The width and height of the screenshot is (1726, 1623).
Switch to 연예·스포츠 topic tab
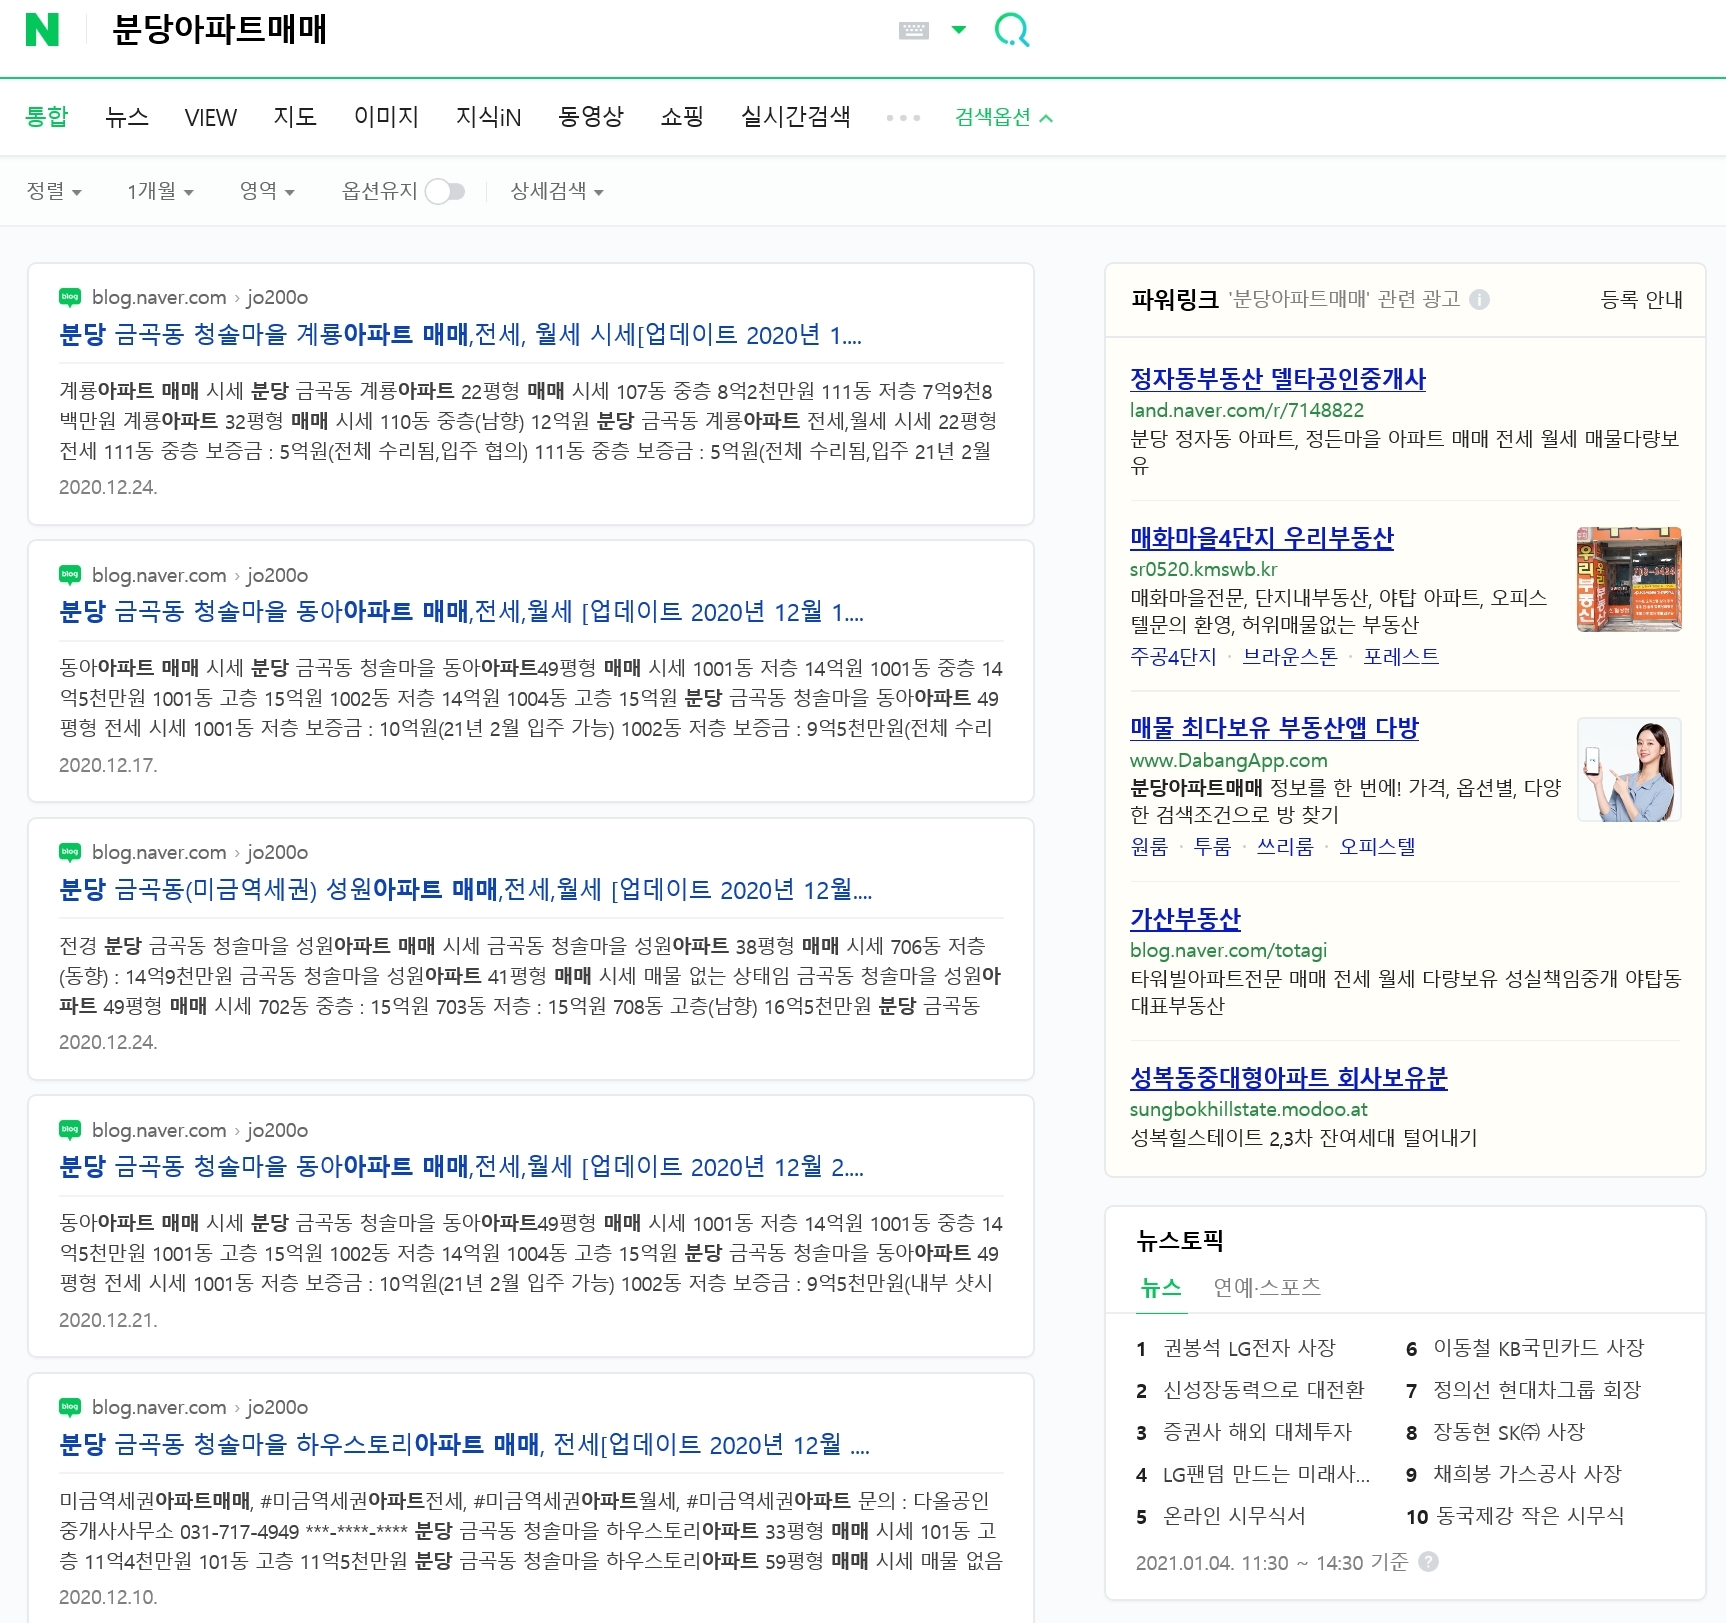(x=1267, y=1287)
